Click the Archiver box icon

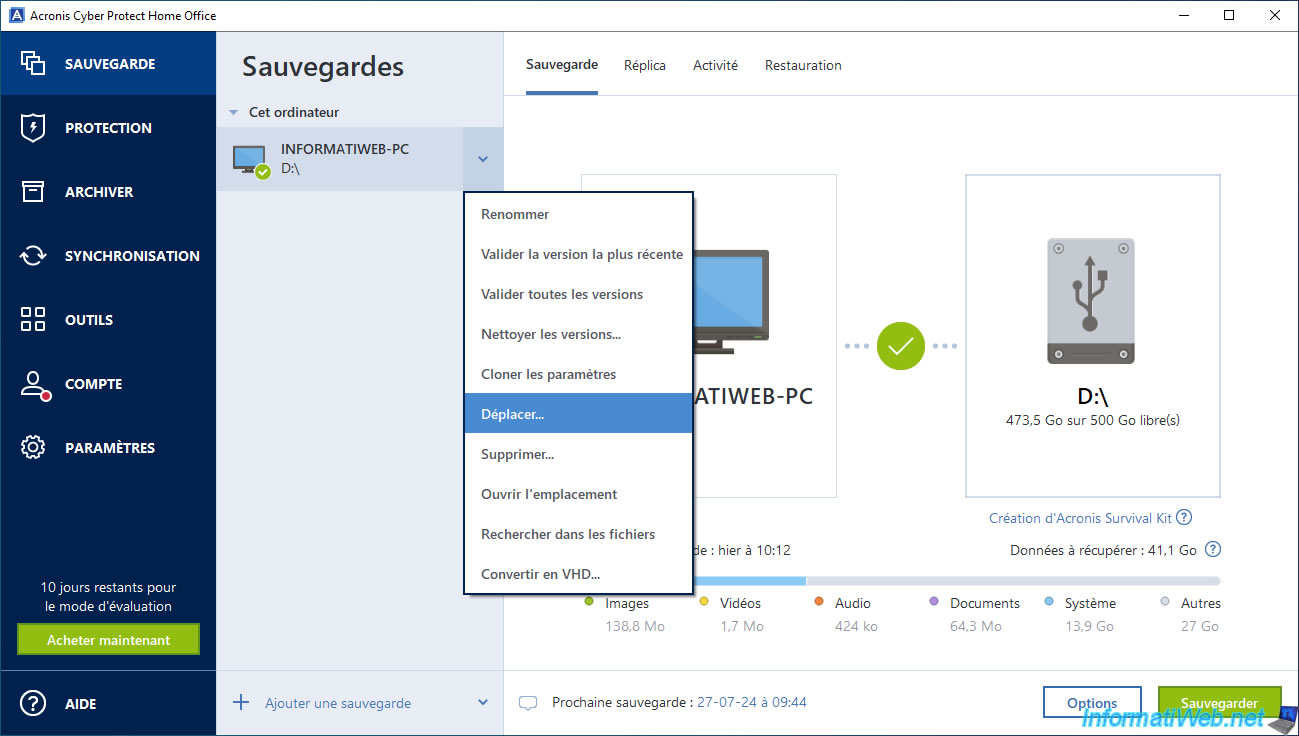coord(33,192)
